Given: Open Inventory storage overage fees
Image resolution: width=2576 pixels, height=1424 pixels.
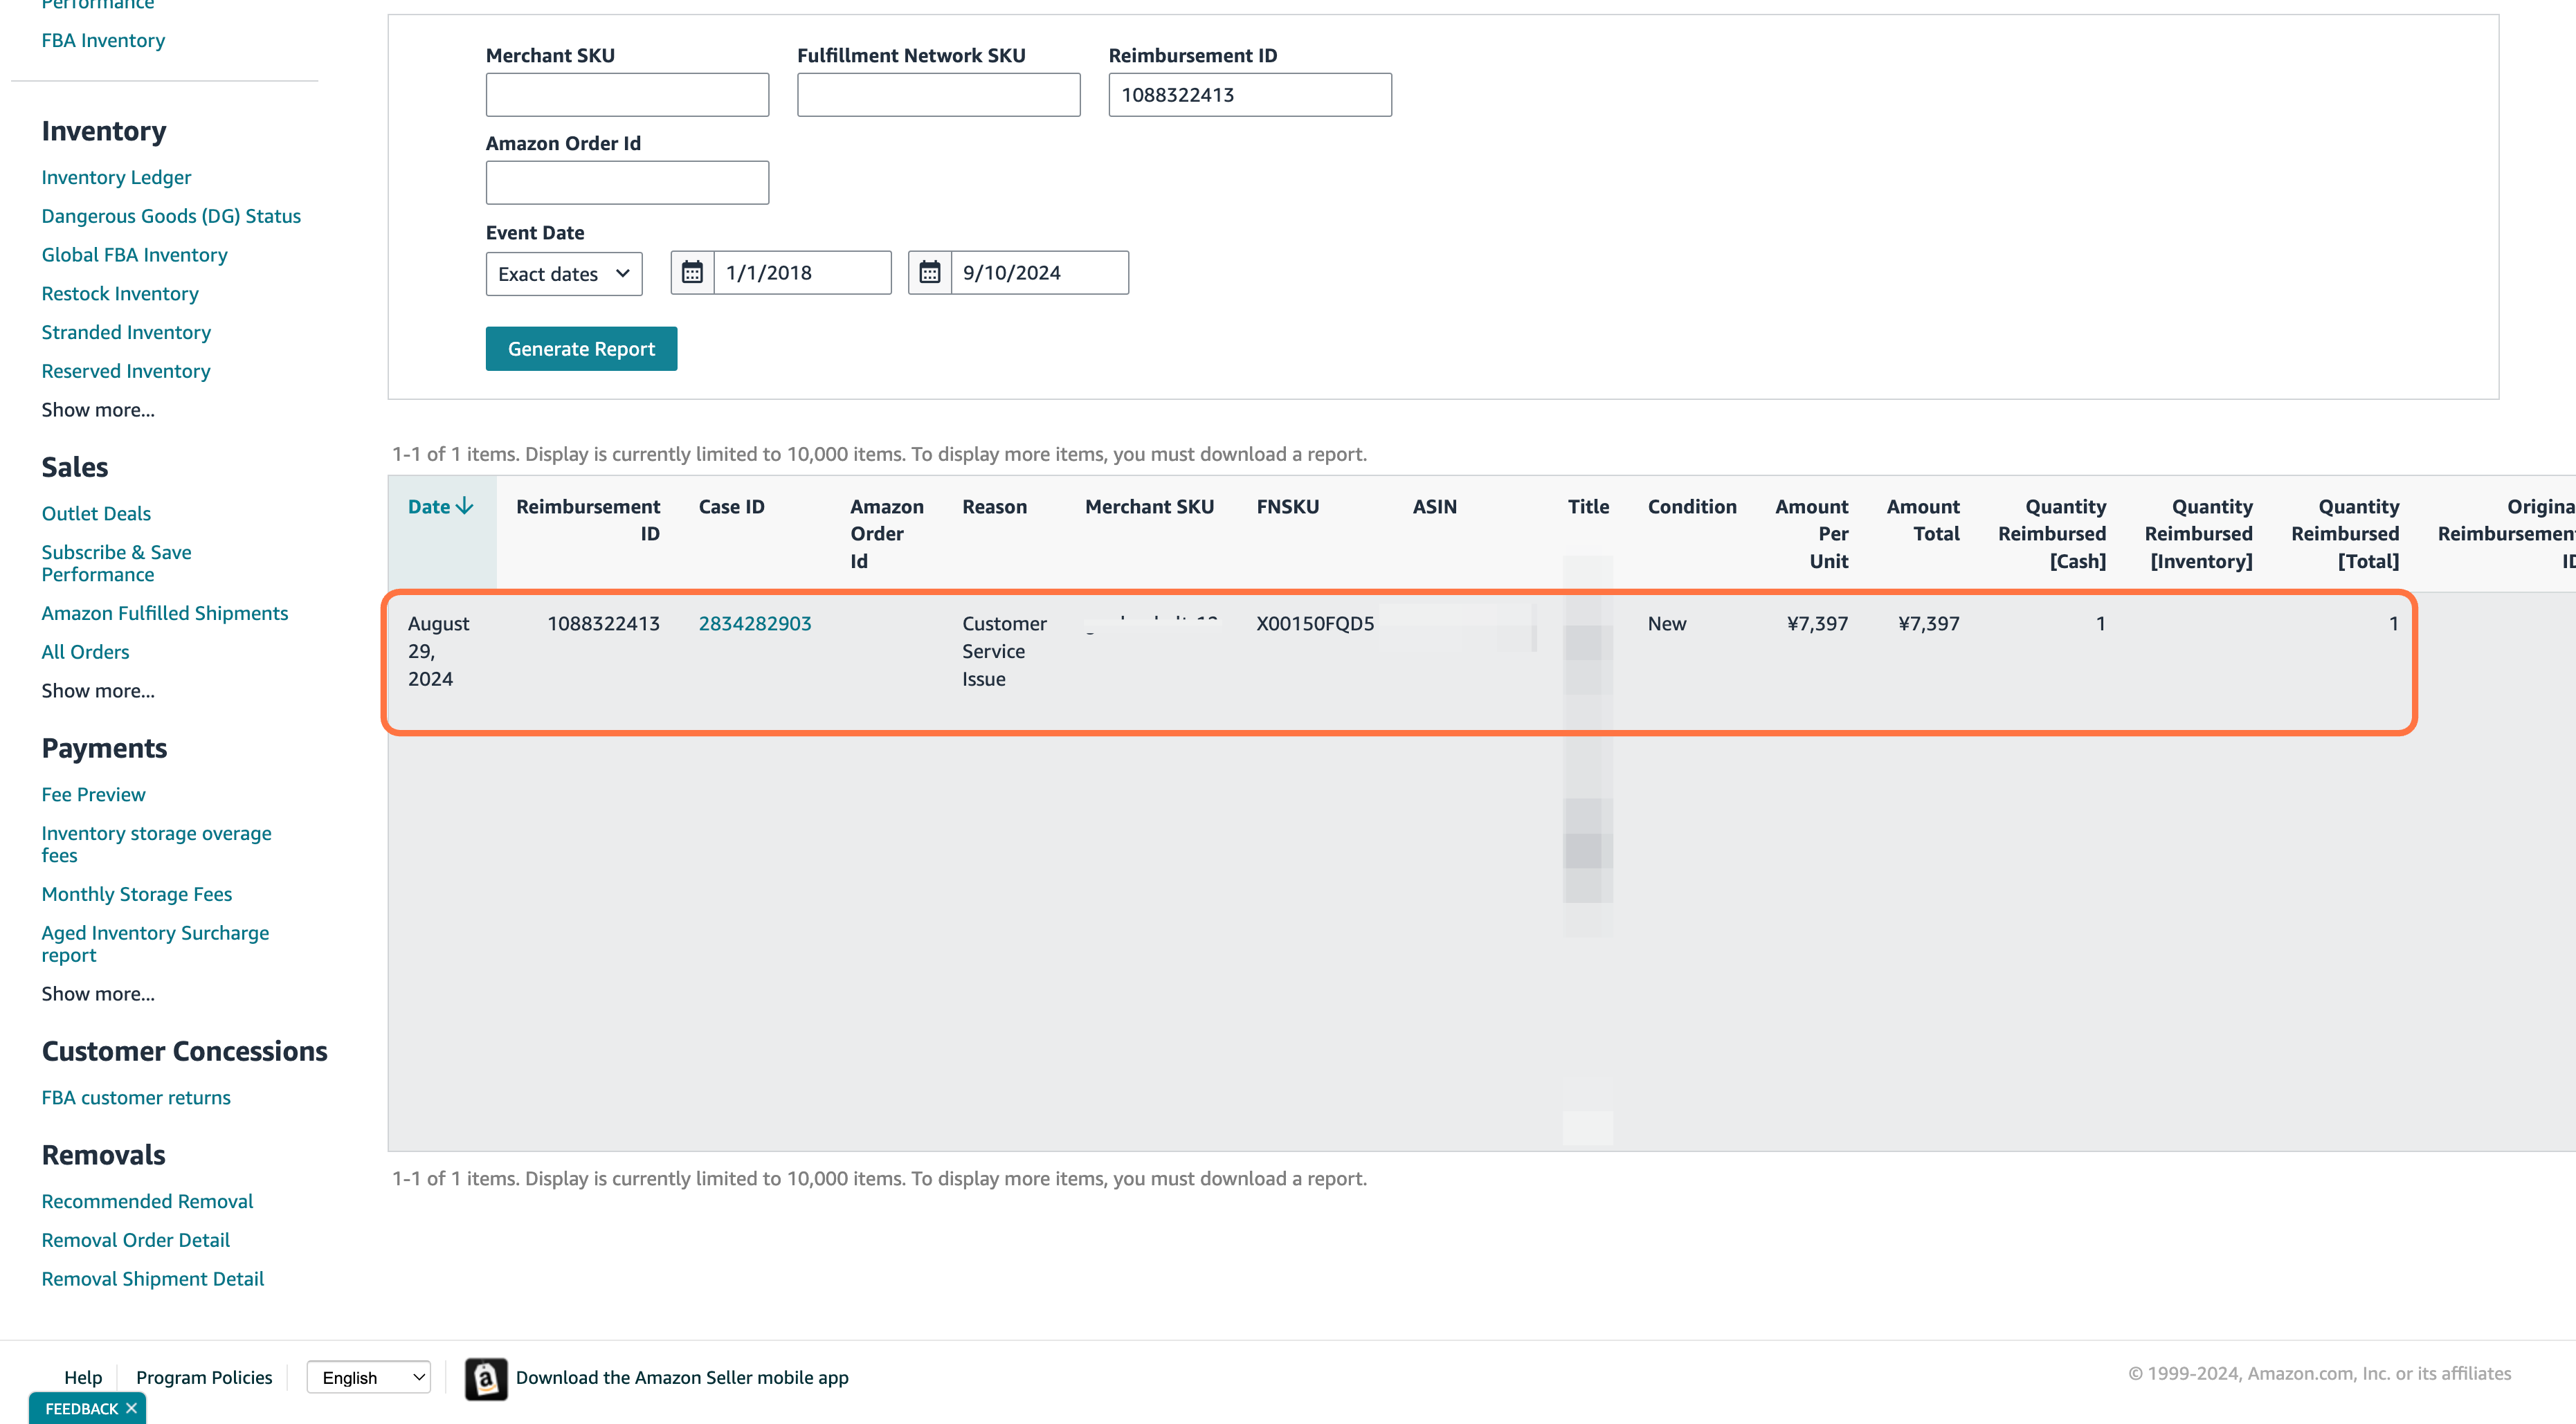Looking at the screenshot, I should click(x=156, y=844).
